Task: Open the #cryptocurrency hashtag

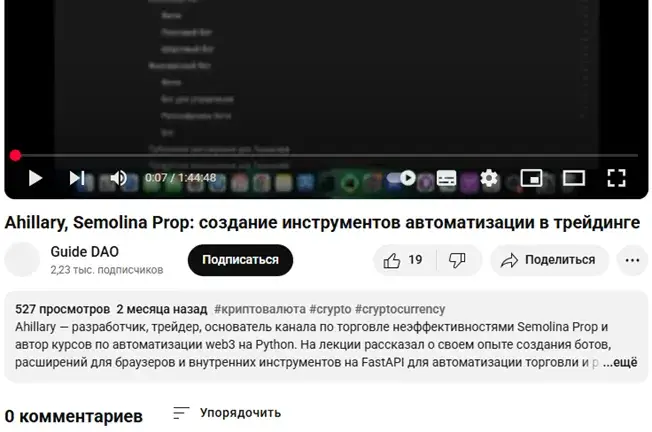Action: (400, 309)
